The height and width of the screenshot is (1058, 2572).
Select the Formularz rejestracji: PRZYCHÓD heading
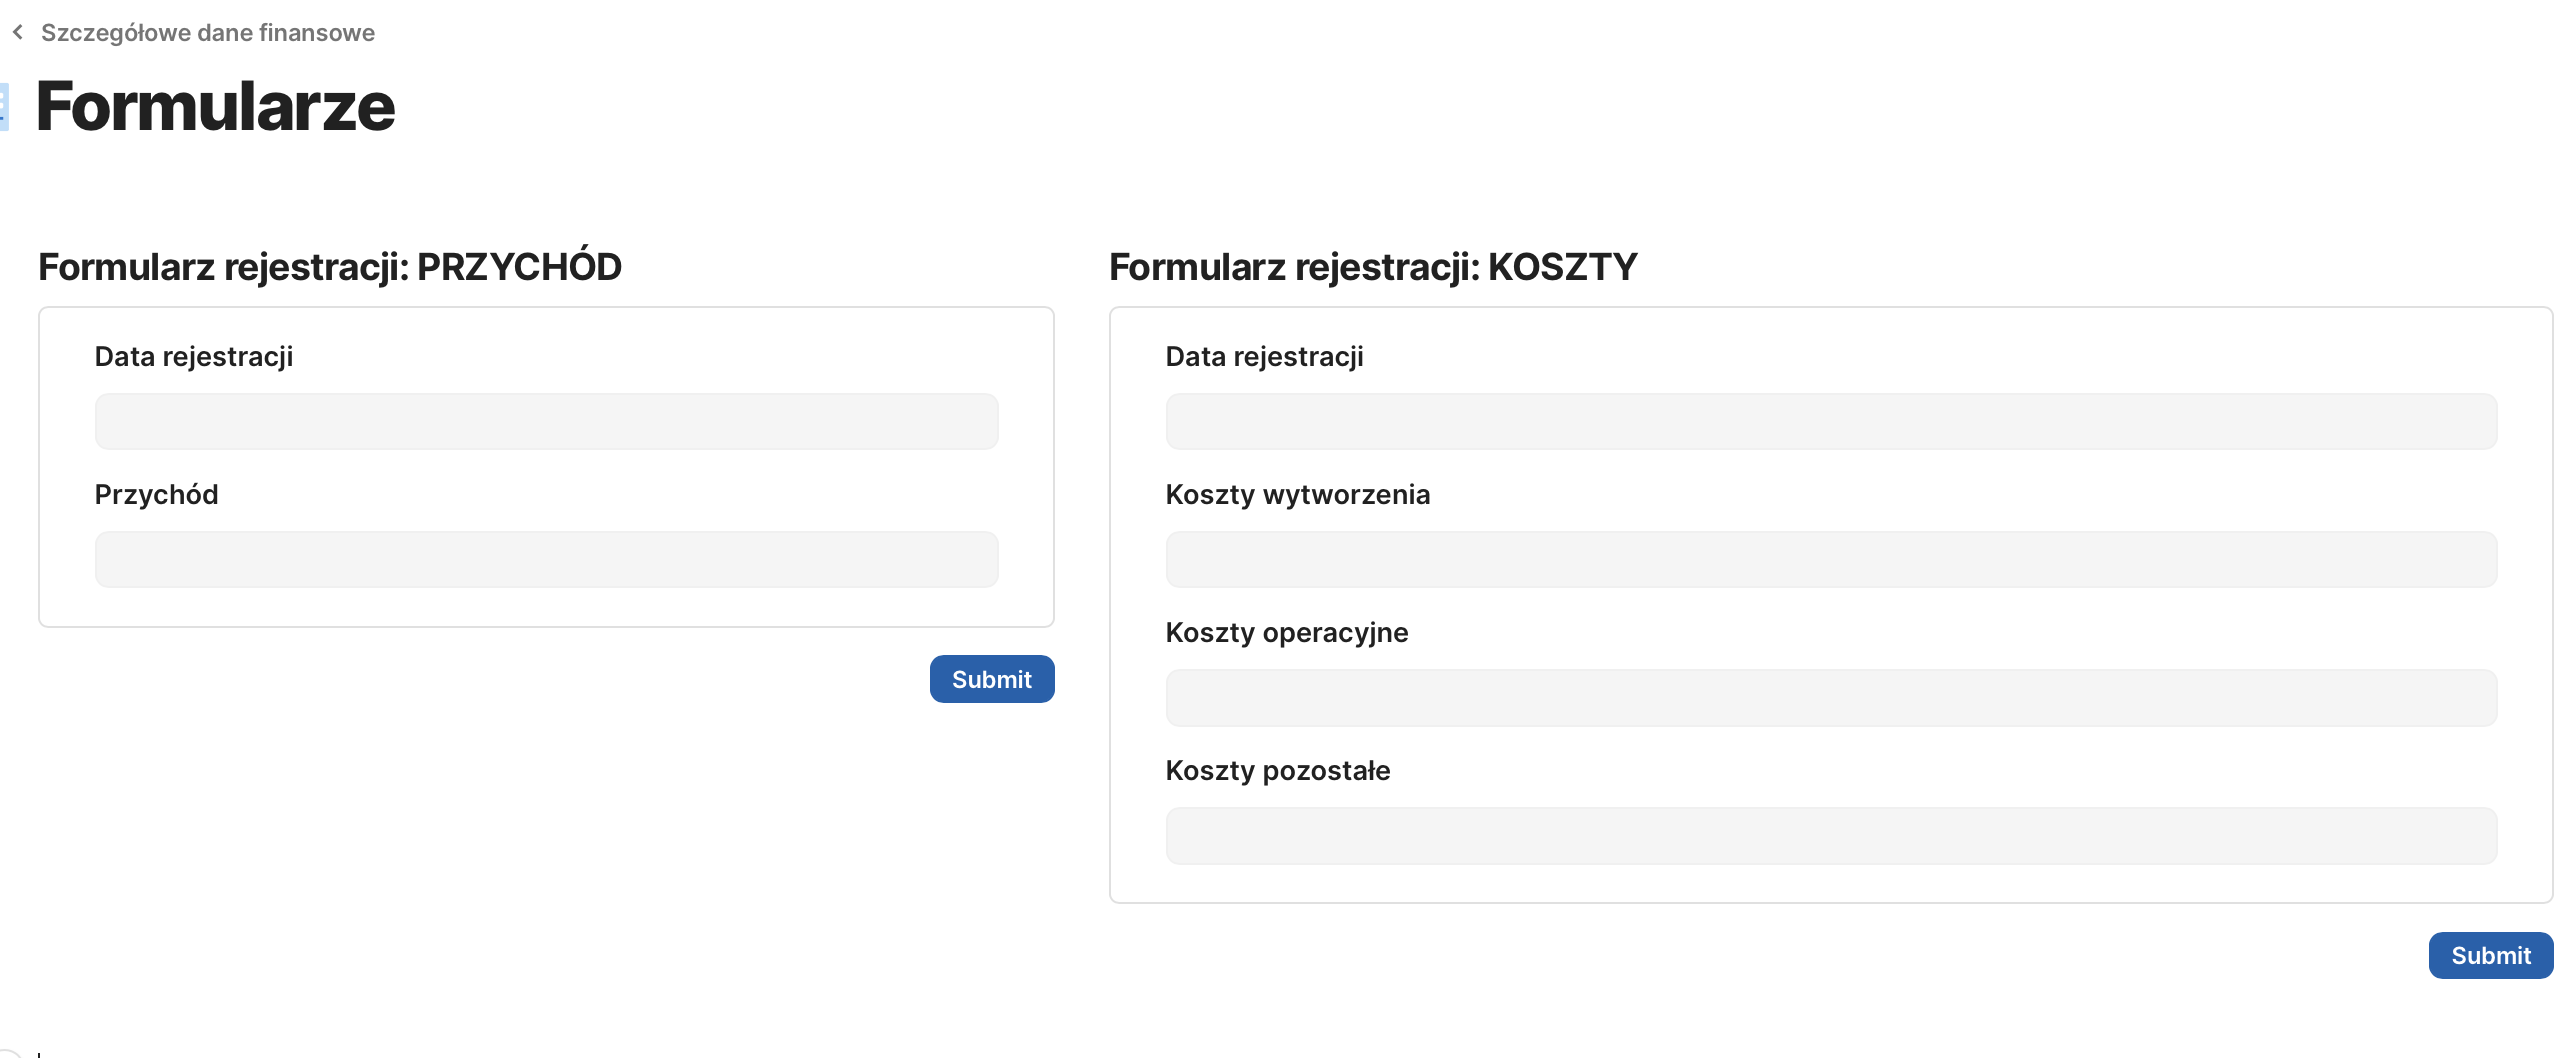pos(329,267)
